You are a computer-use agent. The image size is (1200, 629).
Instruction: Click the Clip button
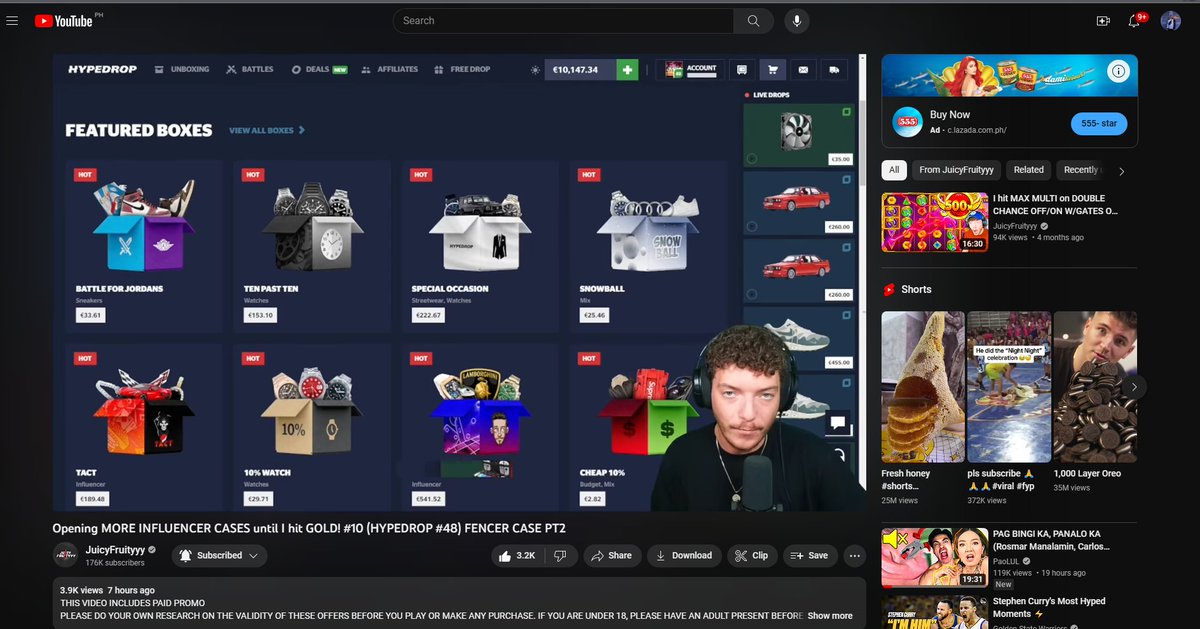[x=751, y=555]
